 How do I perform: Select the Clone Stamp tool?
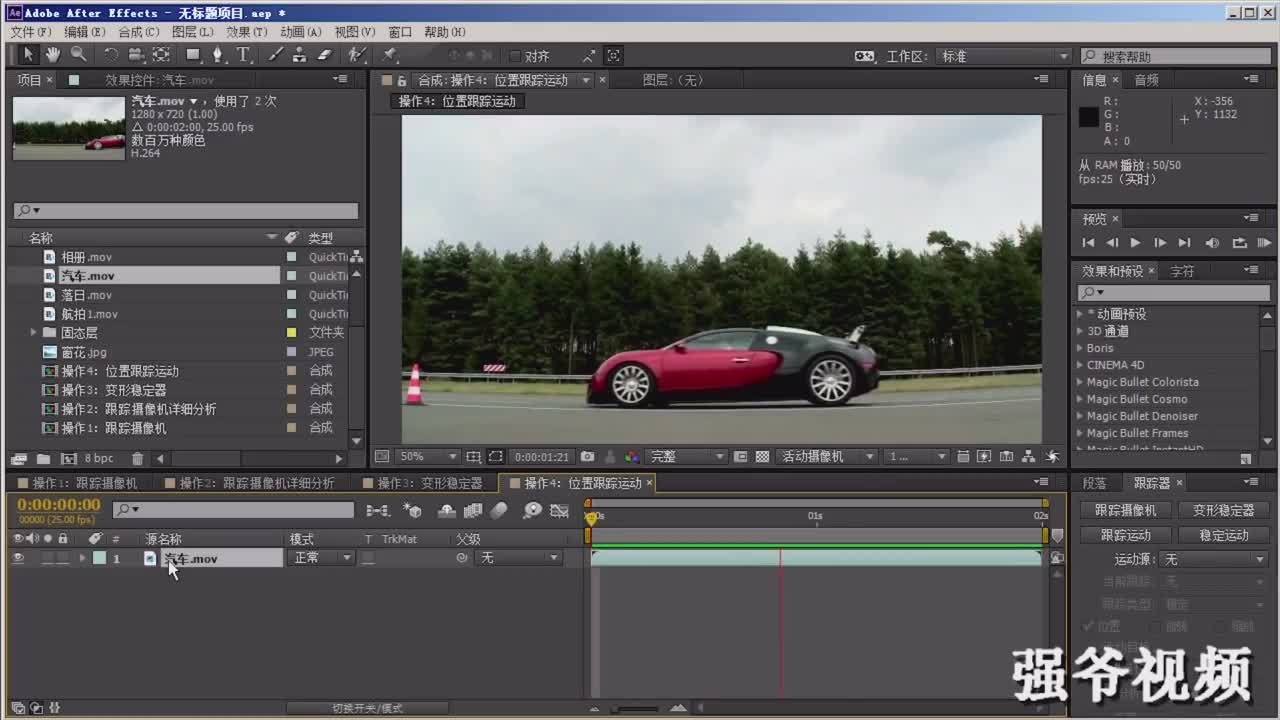(x=300, y=55)
